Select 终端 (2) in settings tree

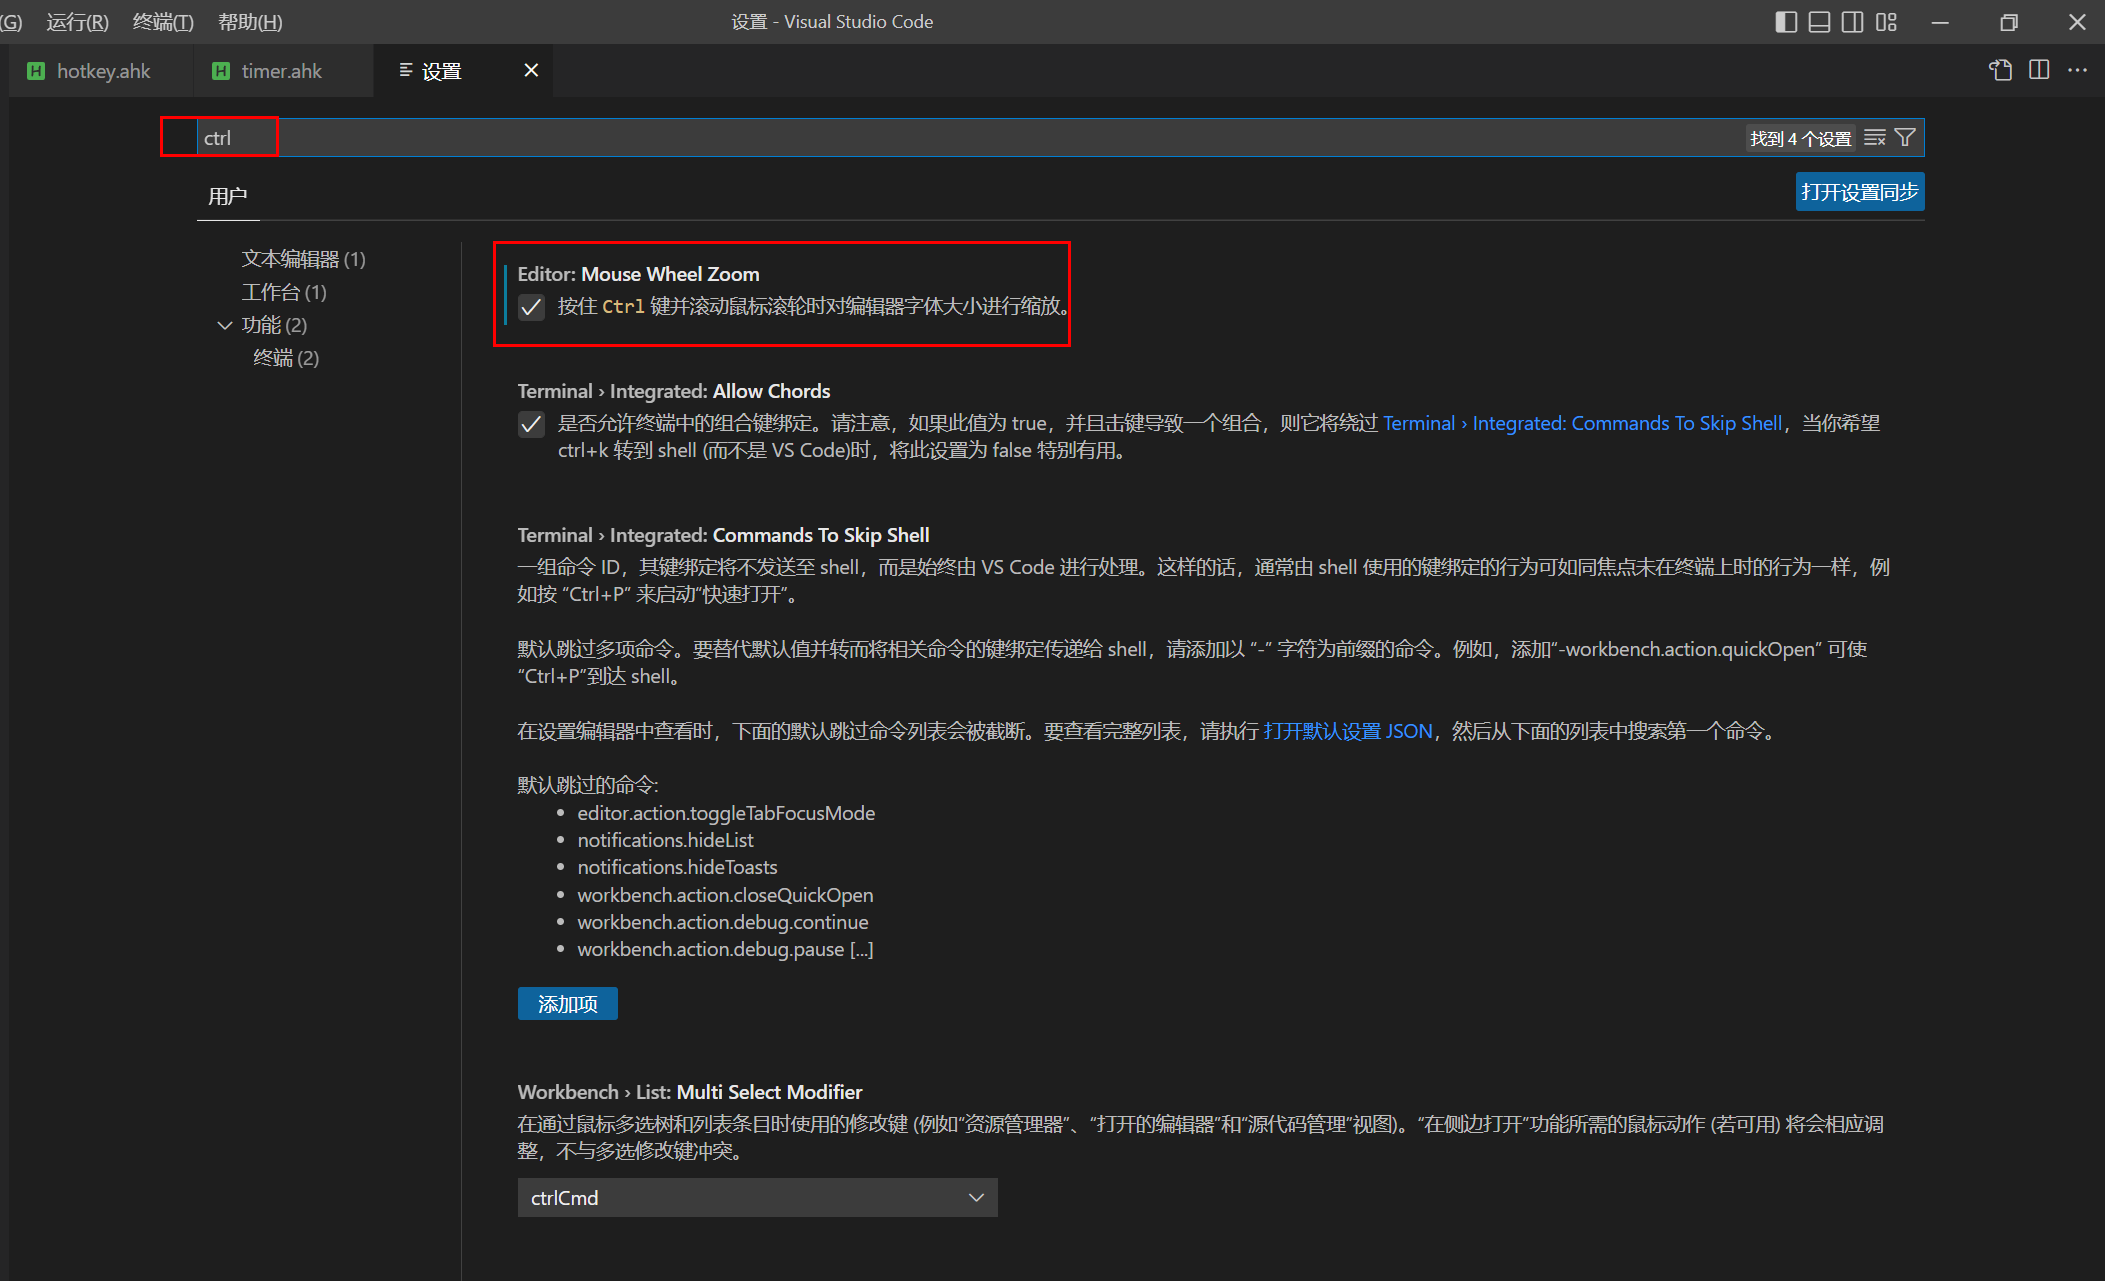click(x=286, y=358)
